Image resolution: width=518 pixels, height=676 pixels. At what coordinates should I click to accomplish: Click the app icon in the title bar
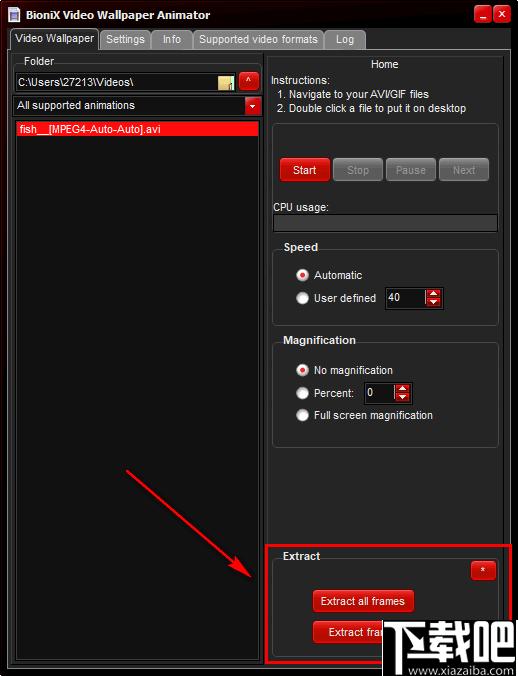pyautogui.click(x=14, y=15)
